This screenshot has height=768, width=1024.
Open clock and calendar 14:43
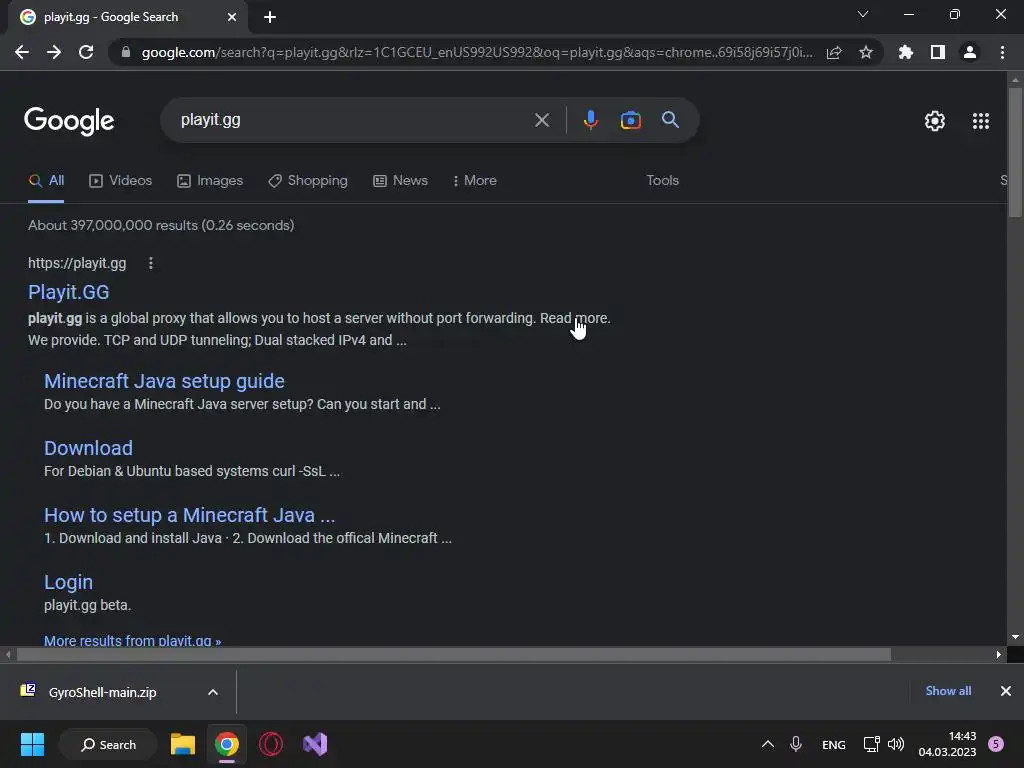coord(947,744)
